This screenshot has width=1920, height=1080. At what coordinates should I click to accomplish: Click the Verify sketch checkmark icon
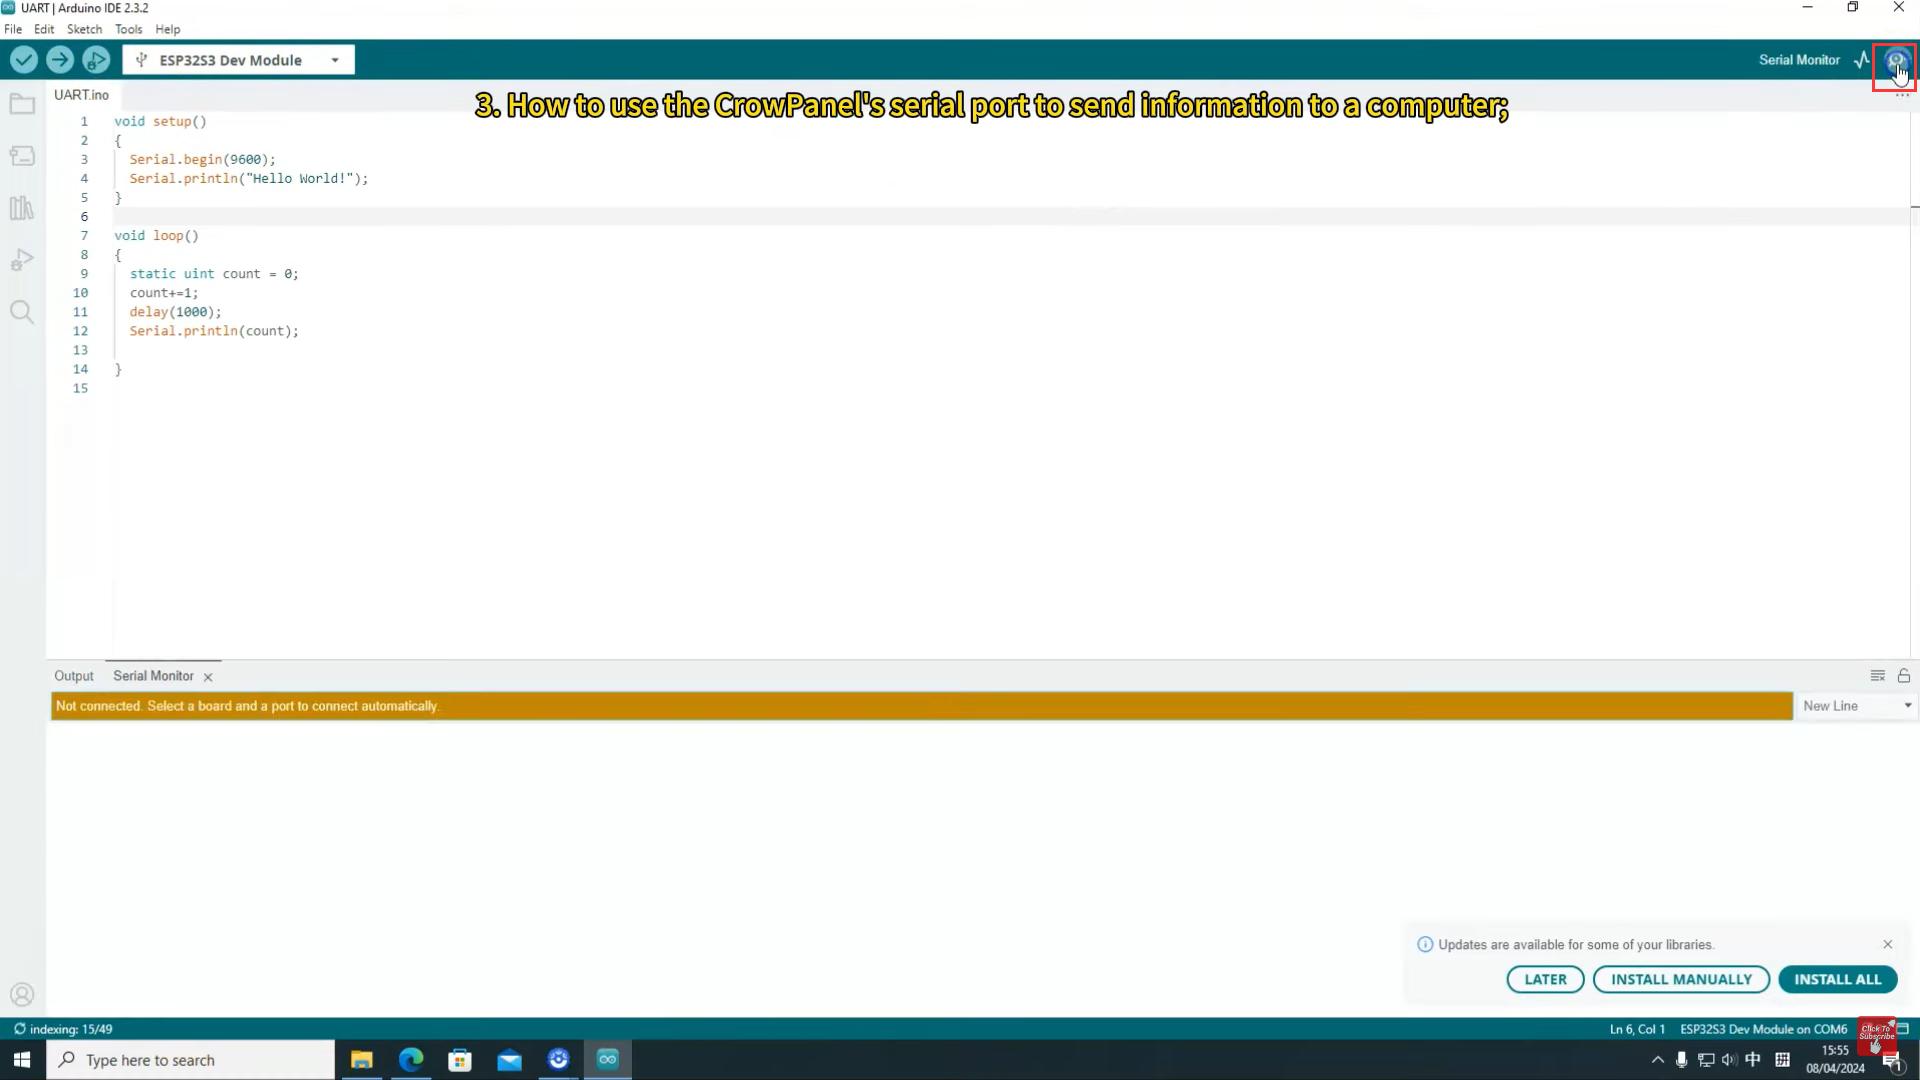point(24,60)
